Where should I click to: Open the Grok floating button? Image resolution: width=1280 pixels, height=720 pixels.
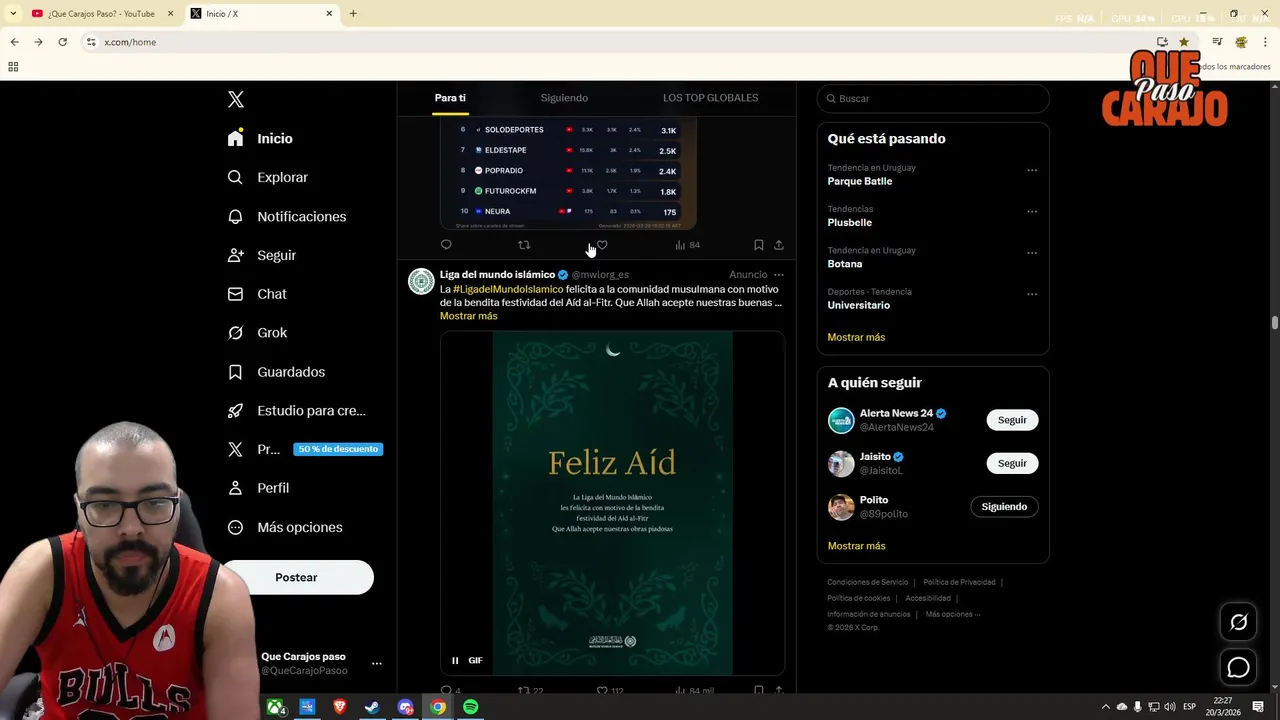point(1238,622)
